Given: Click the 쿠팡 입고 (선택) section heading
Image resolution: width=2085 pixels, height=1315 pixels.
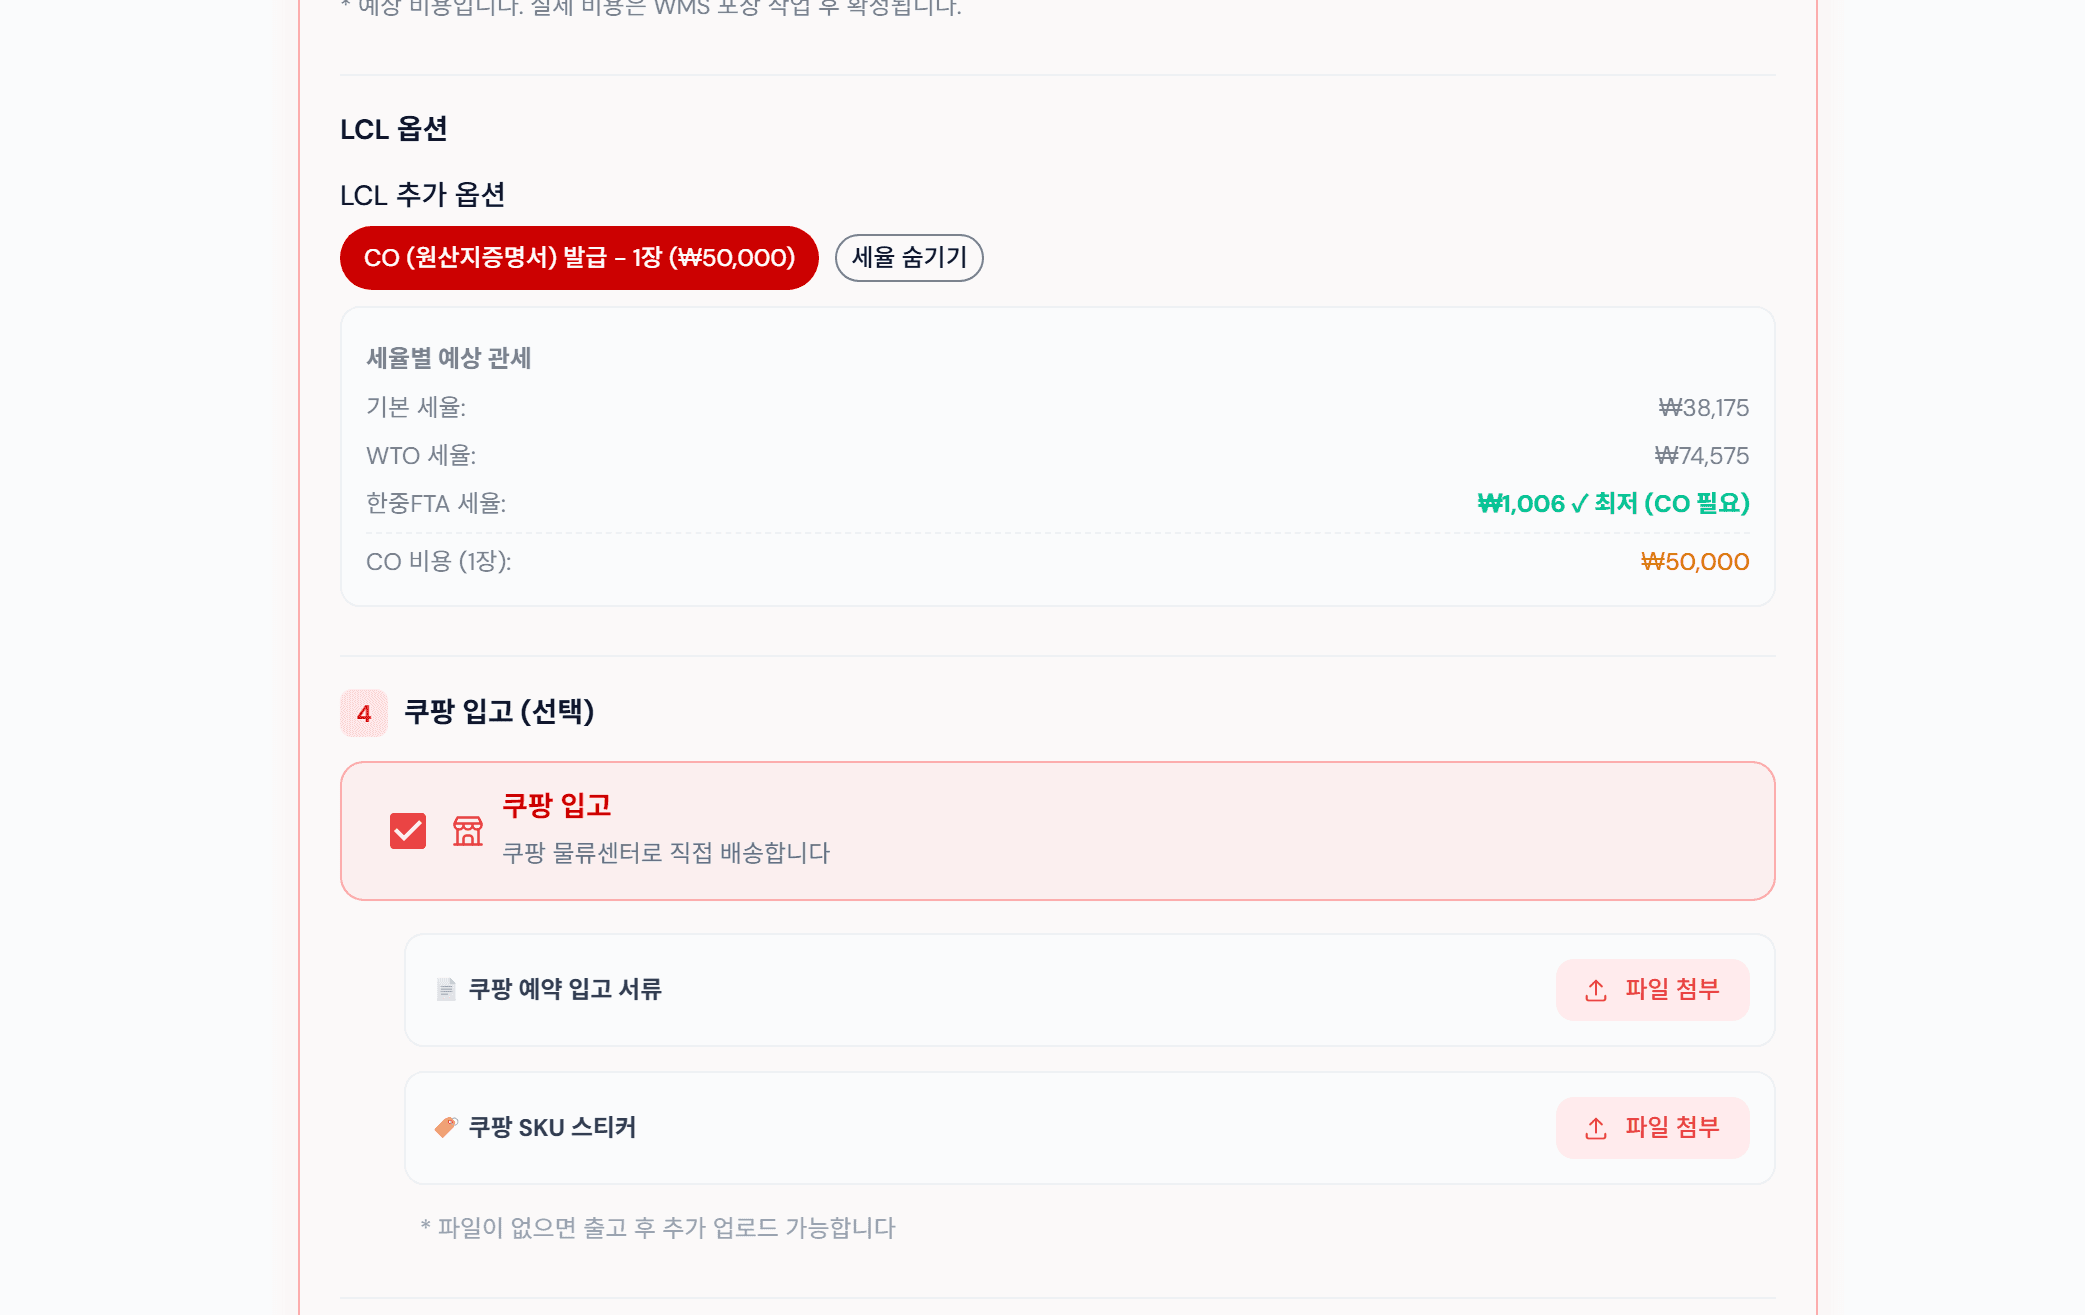Looking at the screenshot, I should point(499,712).
